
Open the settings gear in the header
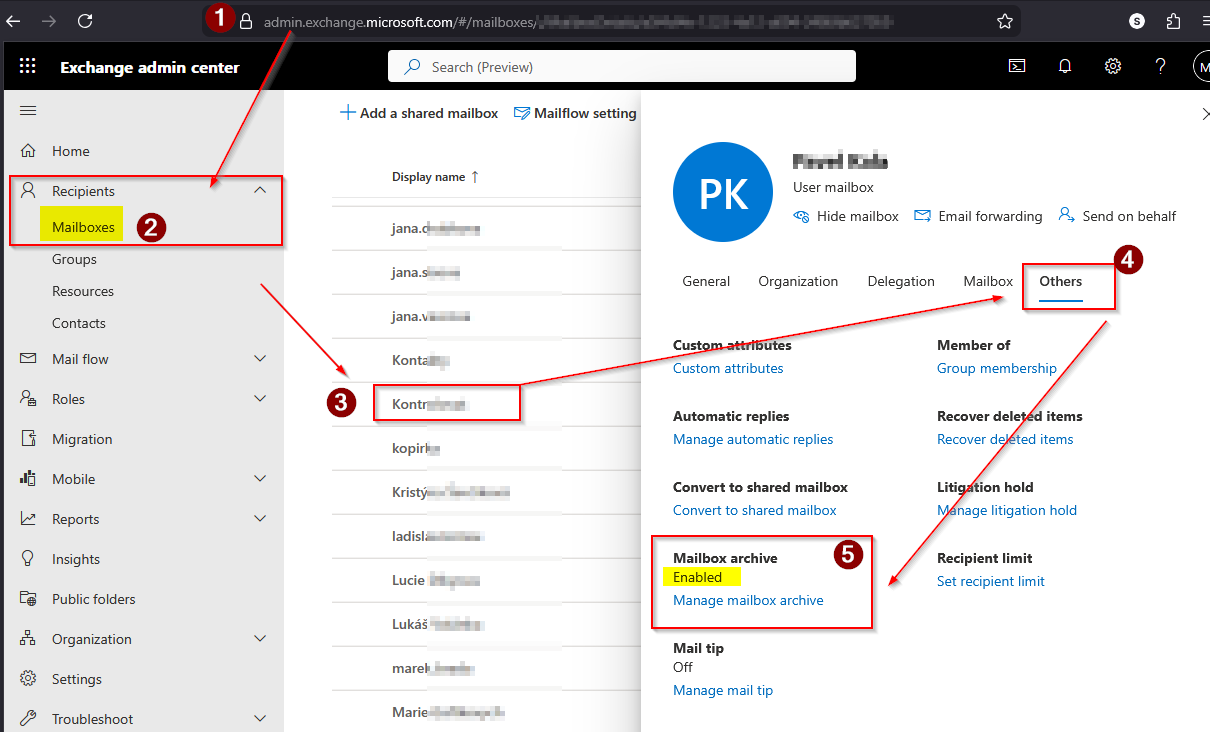pos(1113,67)
